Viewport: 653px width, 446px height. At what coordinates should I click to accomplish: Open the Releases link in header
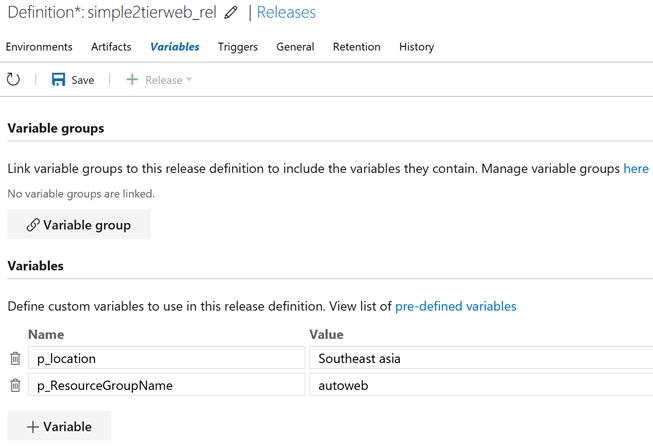pyautogui.click(x=286, y=13)
